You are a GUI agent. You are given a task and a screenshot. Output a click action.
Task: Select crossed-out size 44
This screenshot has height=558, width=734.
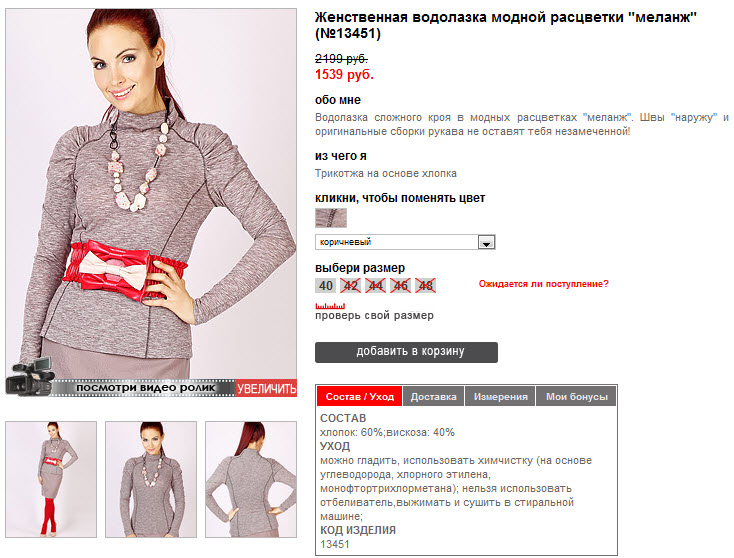pyautogui.click(x=375, y=286)
